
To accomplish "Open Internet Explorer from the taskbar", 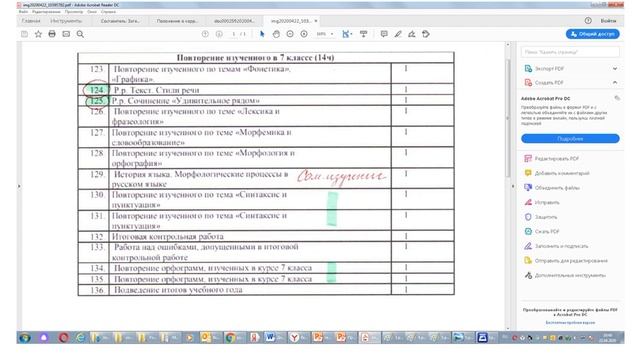I will [x=81, y=338].
